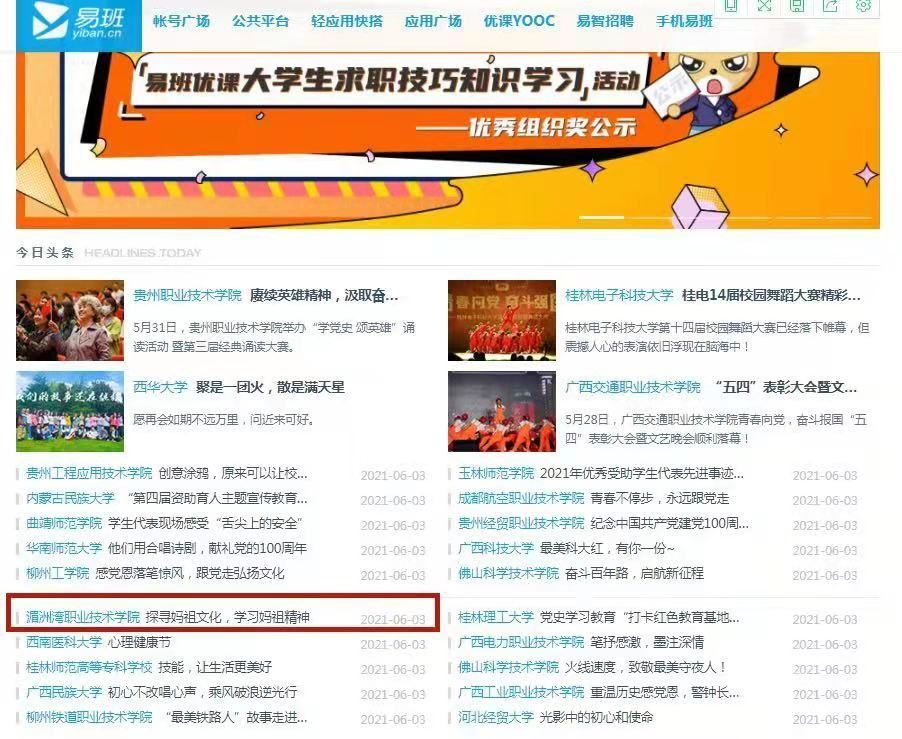Open the 易智招聘 navigation item

605,21
